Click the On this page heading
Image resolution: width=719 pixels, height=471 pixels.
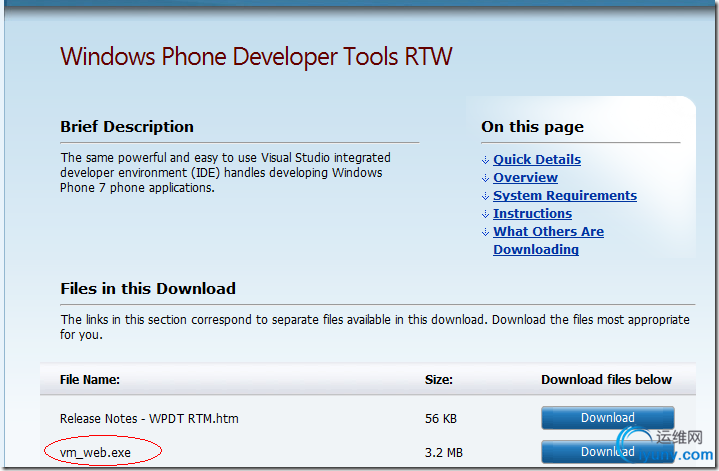[532, 127]
